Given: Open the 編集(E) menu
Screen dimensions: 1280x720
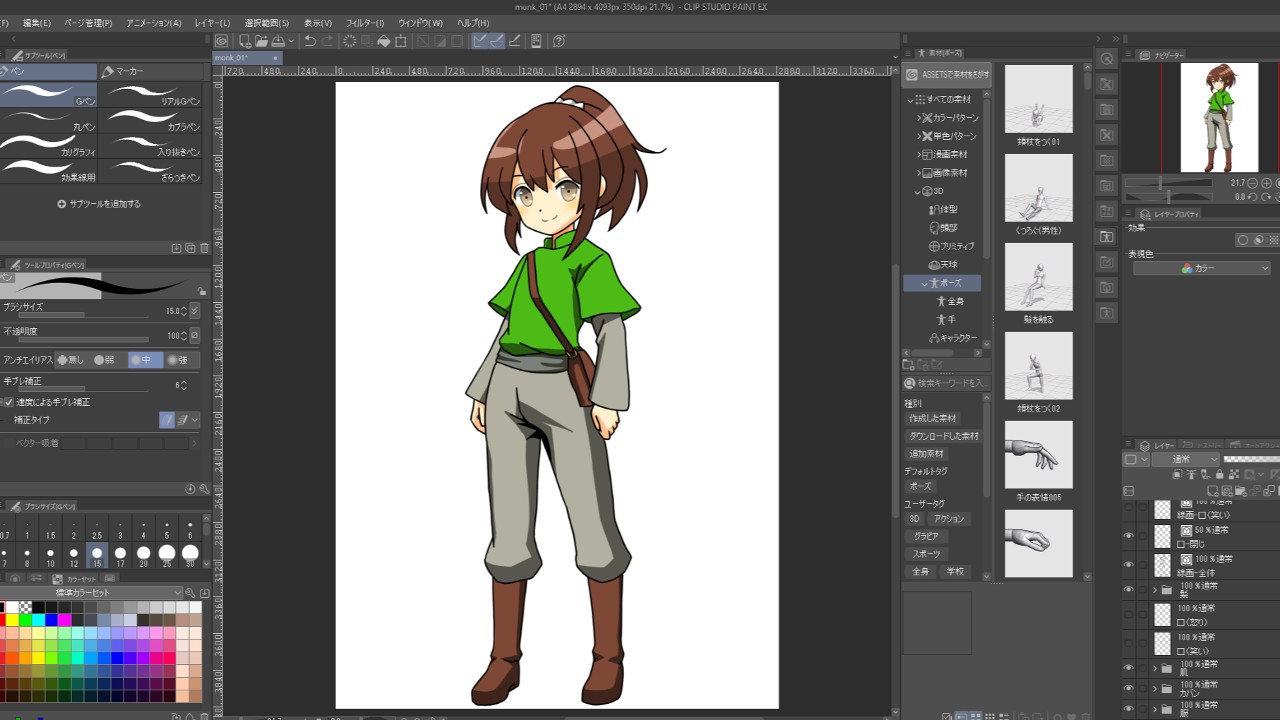Looking at the screenshot, I should coord(37,23).
